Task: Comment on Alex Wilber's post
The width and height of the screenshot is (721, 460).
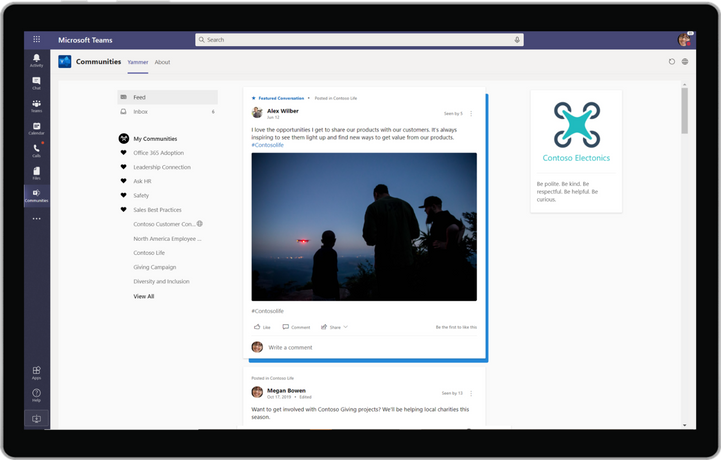Action: click(x=296, y=327)
